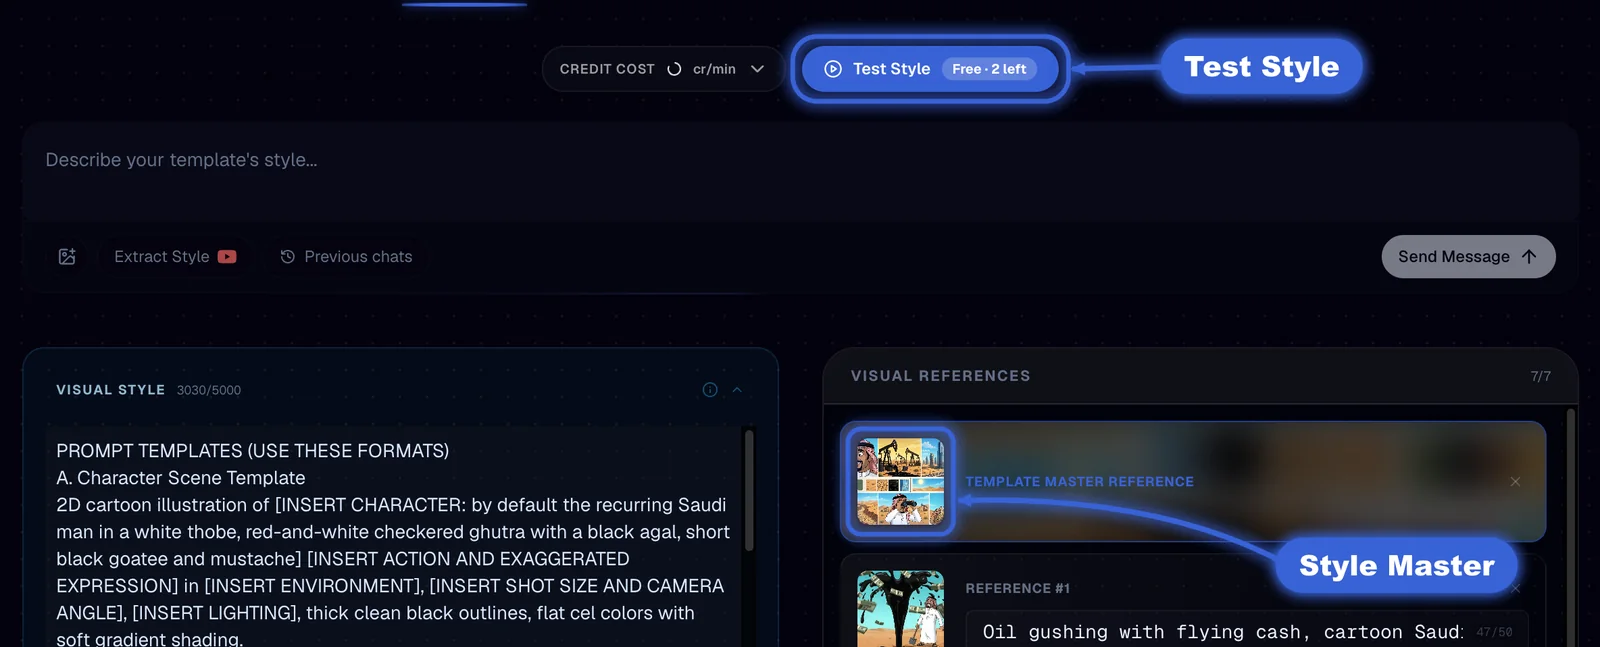This screenshot has width=1600, height=647.
Task: Edit the Reference #1 description field
Action: 1246,631
